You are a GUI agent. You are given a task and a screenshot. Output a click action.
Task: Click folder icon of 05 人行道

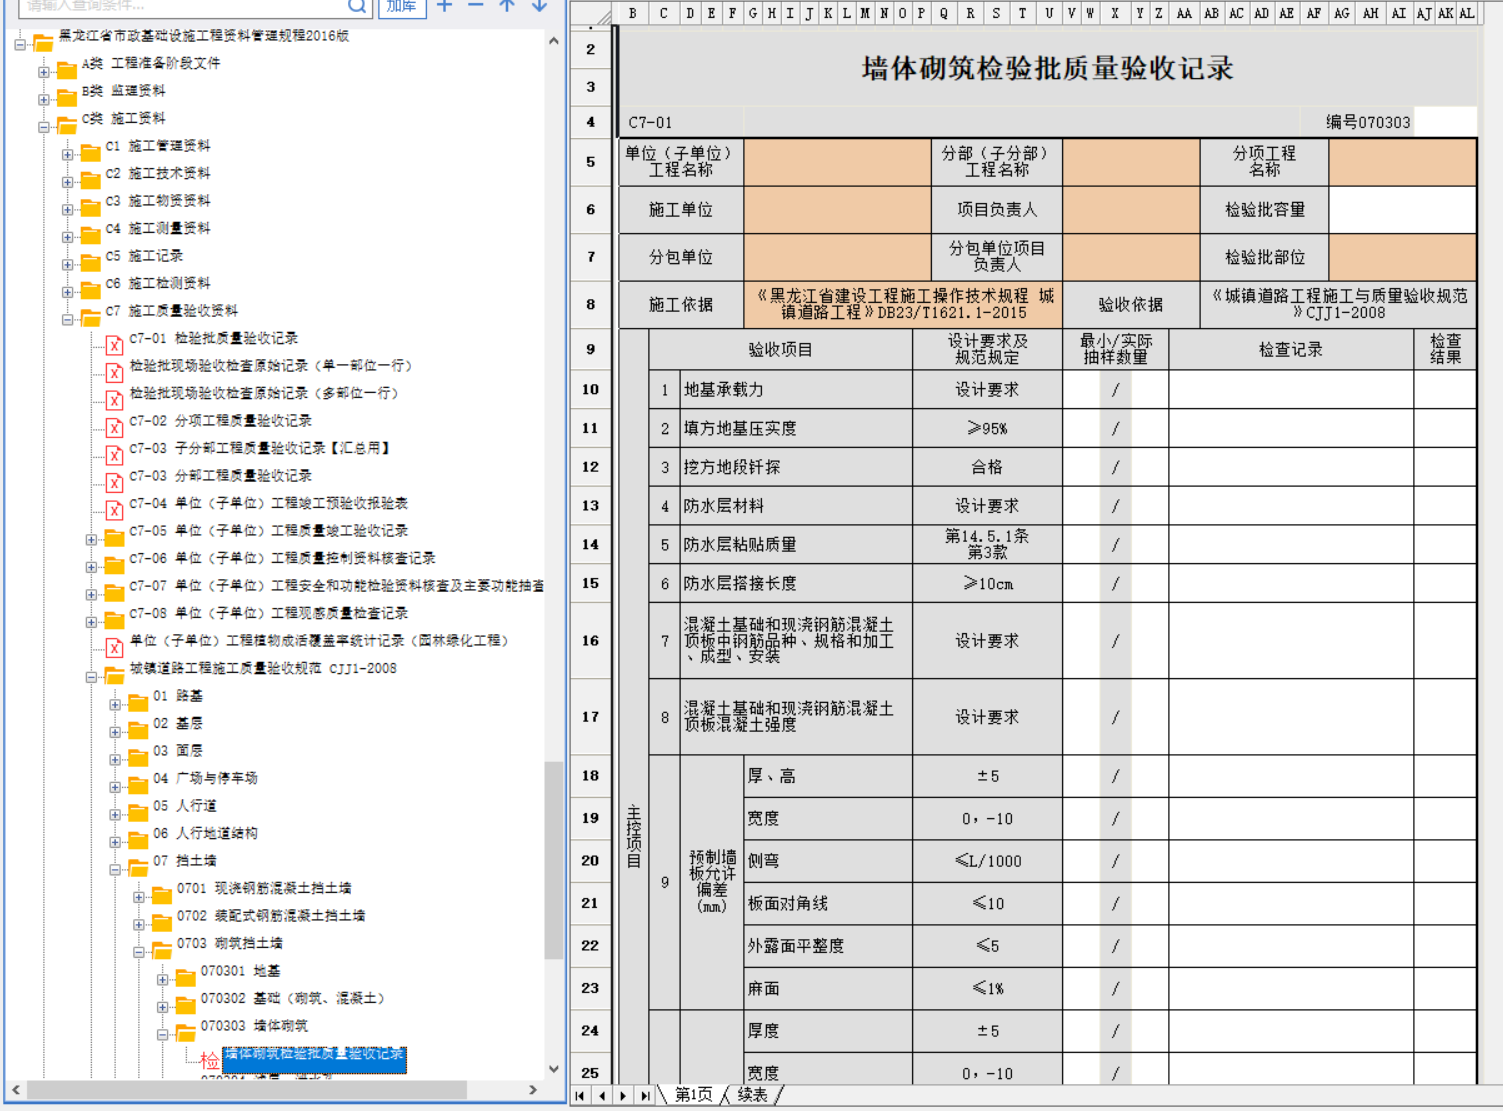point(138,813)
